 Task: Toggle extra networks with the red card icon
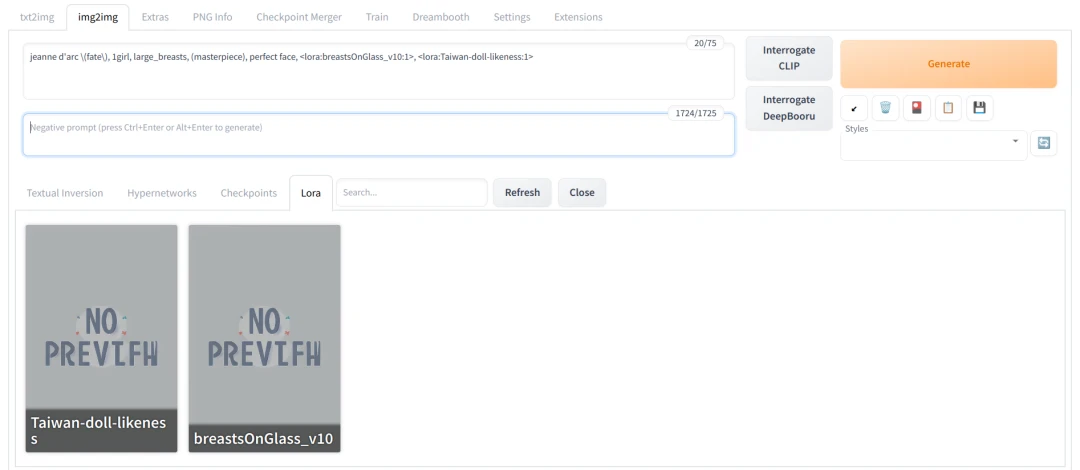(916, 108)
